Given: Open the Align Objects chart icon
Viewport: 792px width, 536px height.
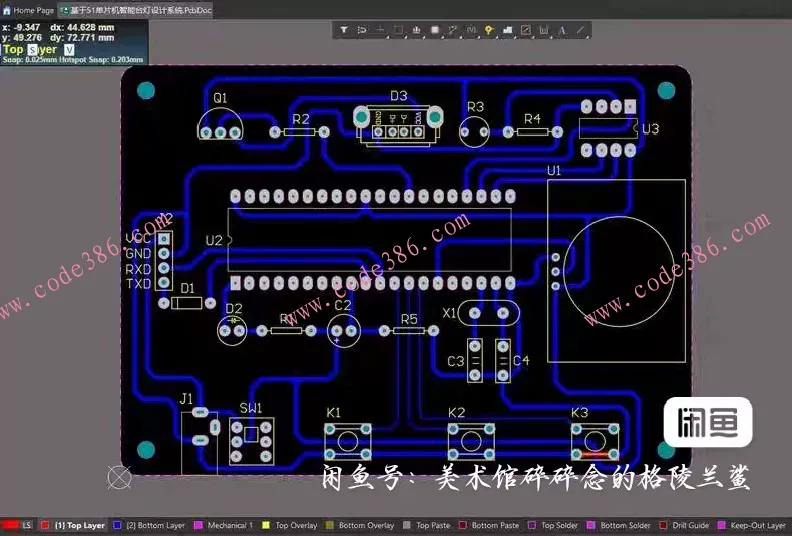Looking at the screenshot, I should (x=416, y=30).
